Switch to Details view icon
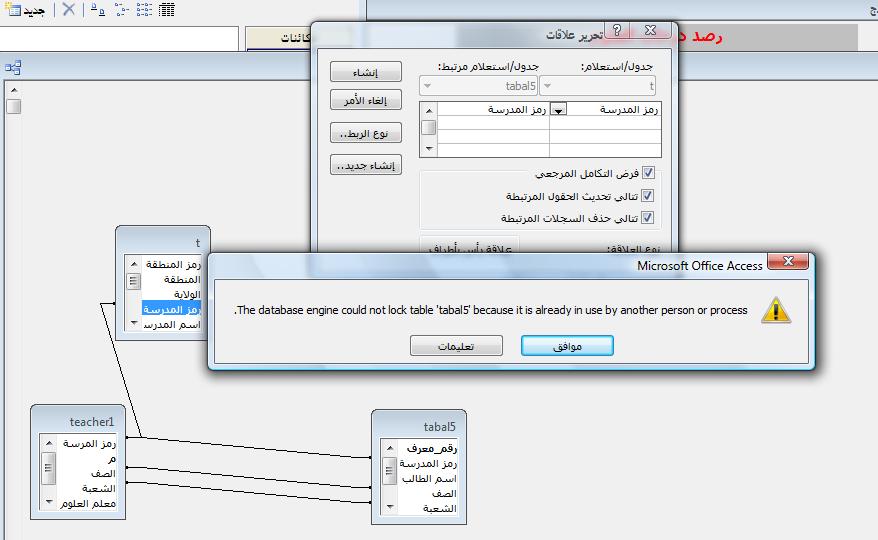 tap(166, 9)
